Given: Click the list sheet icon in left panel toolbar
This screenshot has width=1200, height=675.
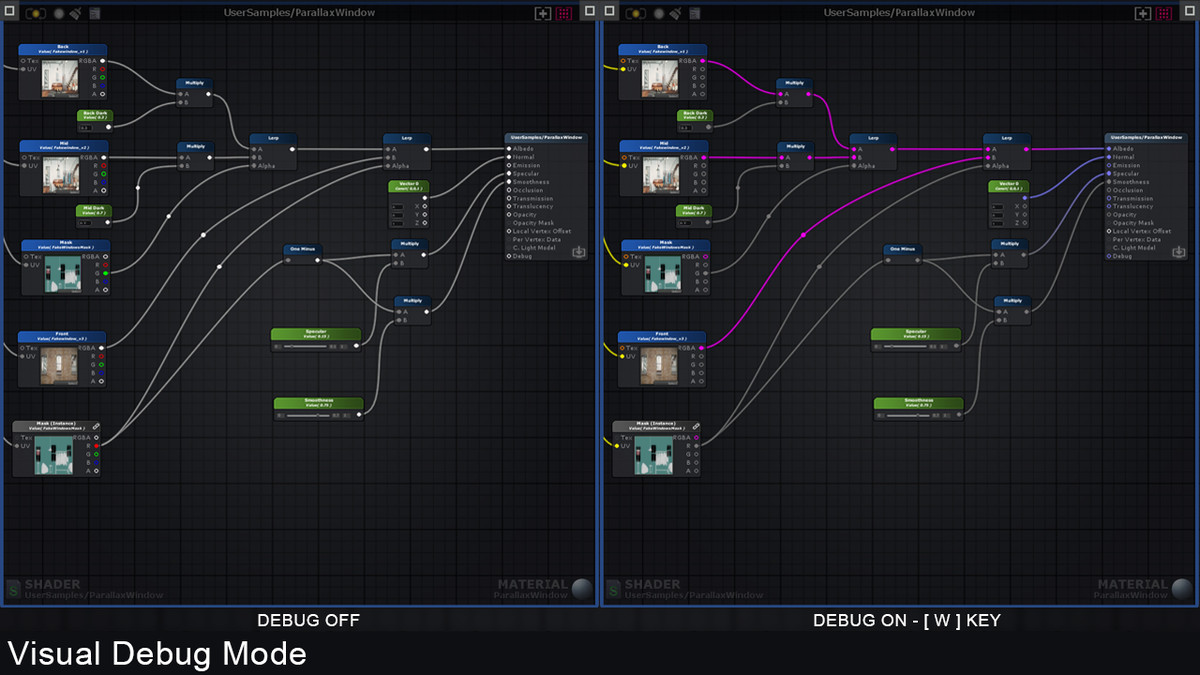Looking at the screenshot, I should (94, 14).
